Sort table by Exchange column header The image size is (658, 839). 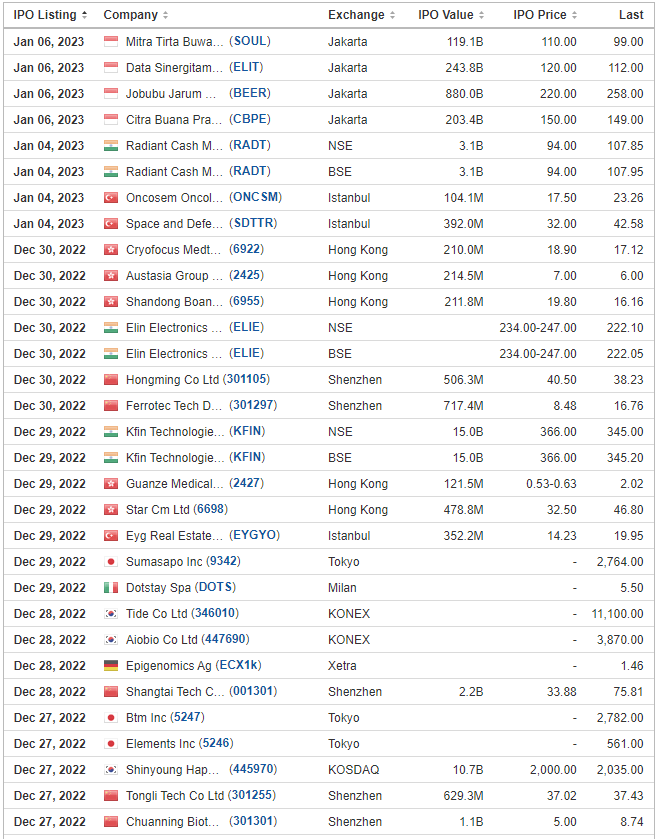point(361,15)
